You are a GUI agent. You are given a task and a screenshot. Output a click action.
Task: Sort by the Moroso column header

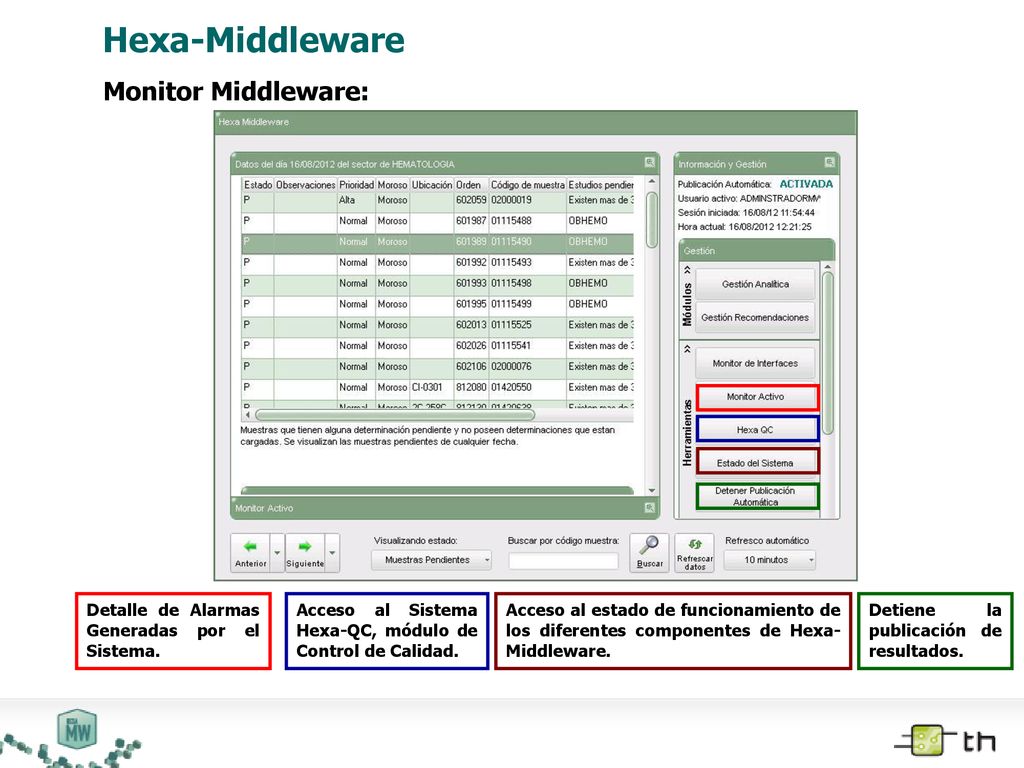coord(392,185)
